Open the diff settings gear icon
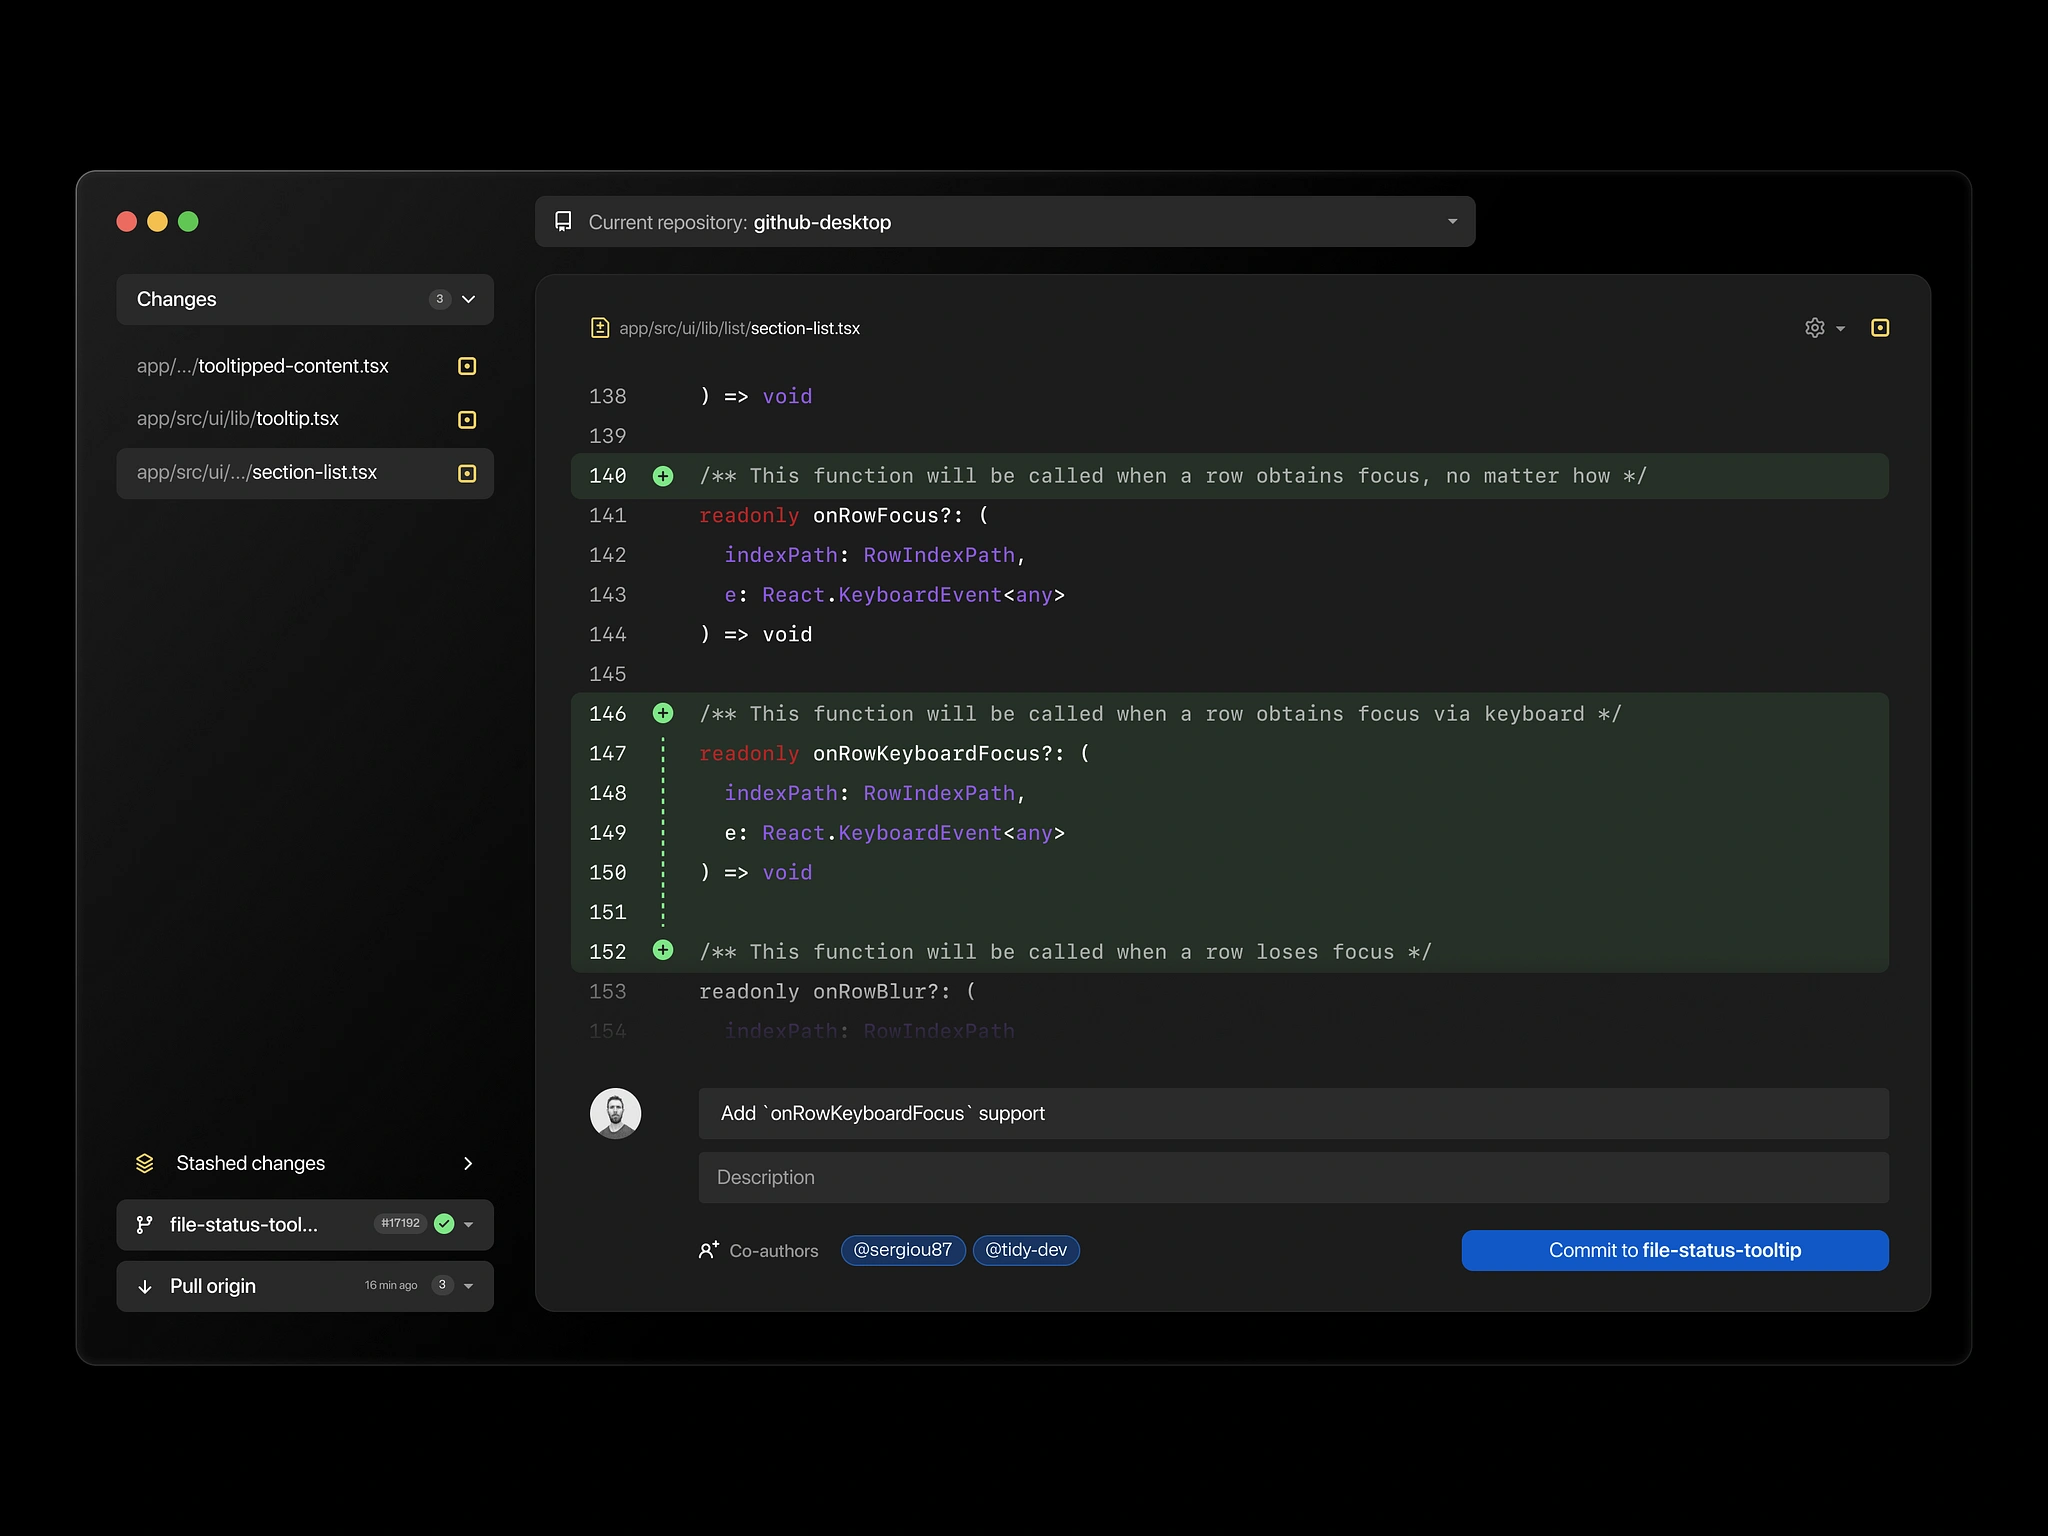Viewport: 2048px width, 1536px height. tap(1815, 327)
